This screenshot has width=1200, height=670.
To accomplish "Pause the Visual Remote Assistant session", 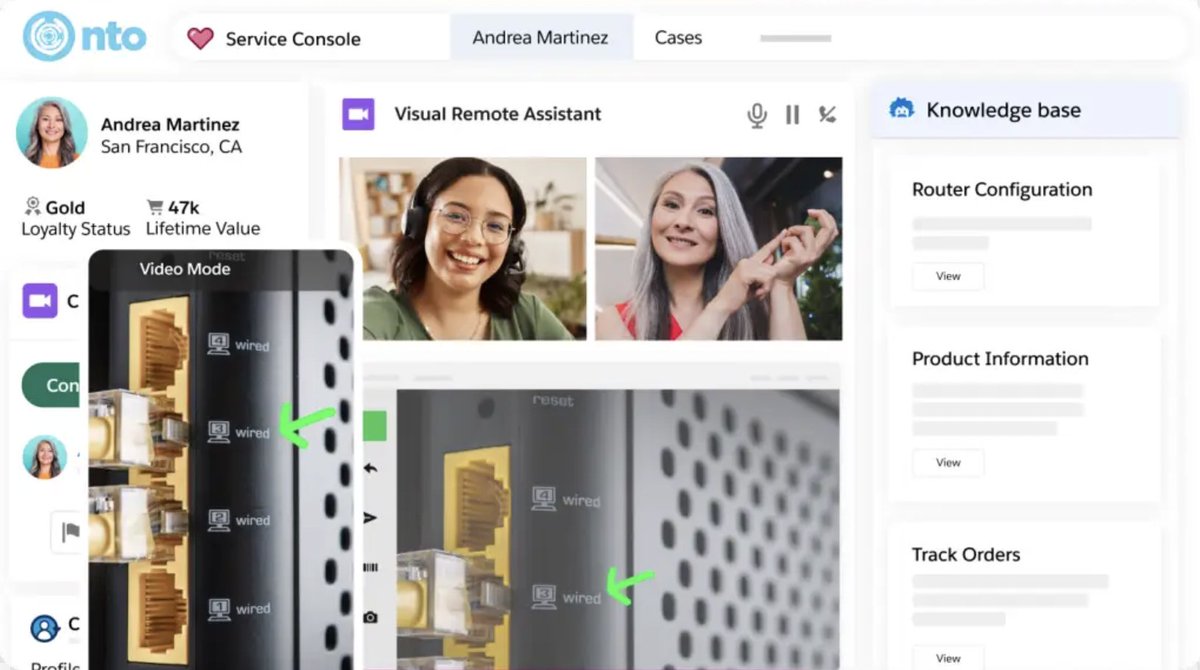I will [792, 115].
